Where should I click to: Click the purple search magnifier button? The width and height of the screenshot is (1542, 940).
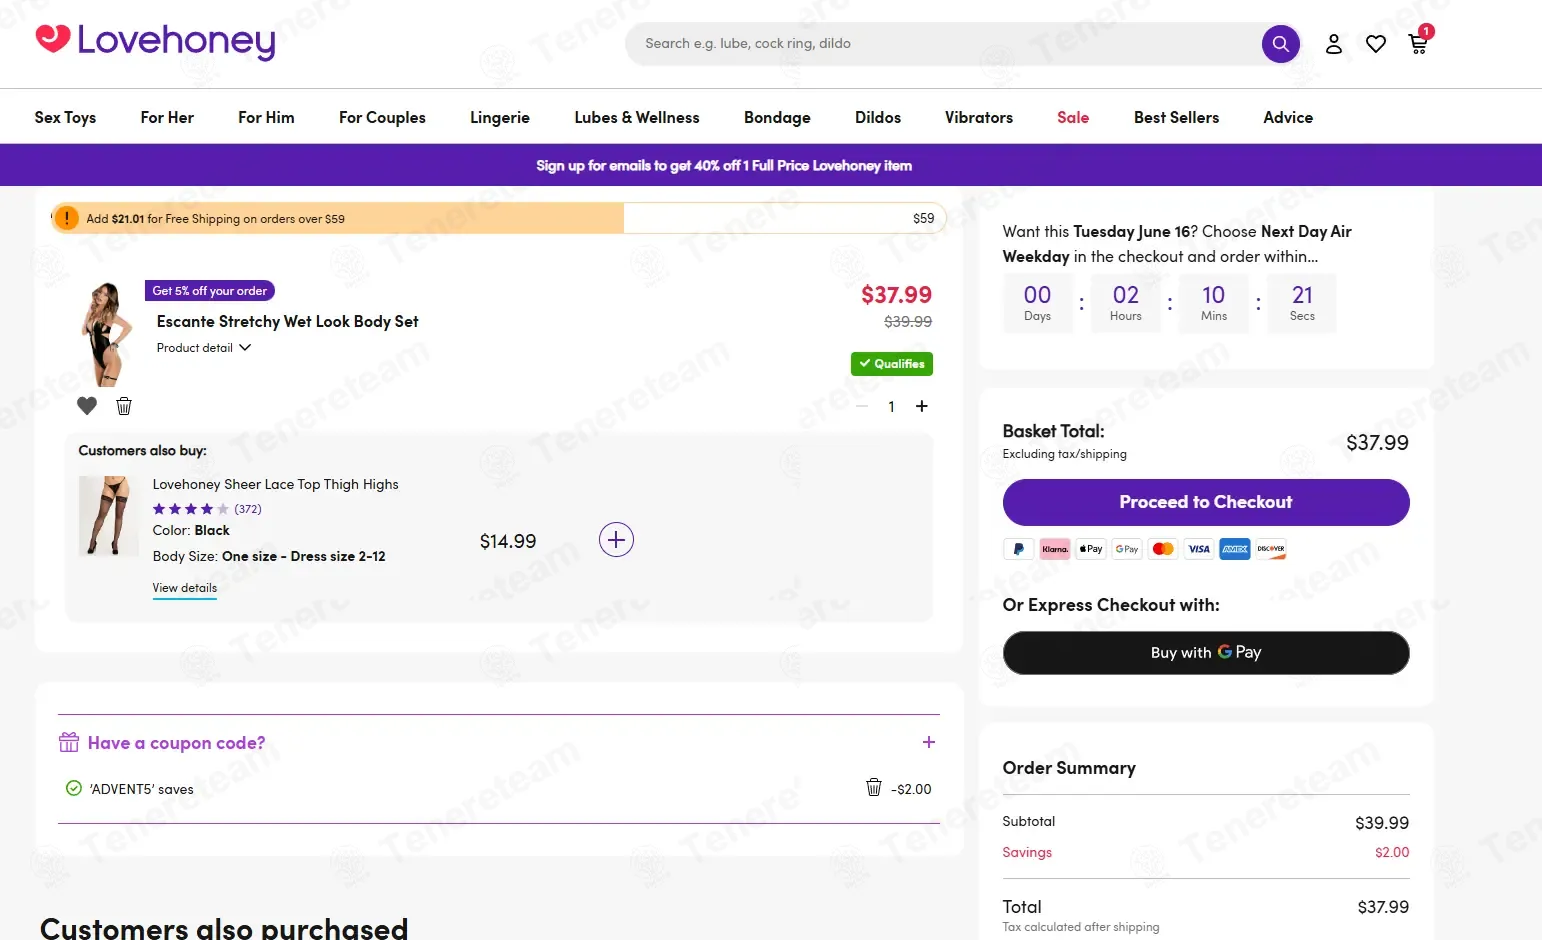click(x=1280, y=44)
